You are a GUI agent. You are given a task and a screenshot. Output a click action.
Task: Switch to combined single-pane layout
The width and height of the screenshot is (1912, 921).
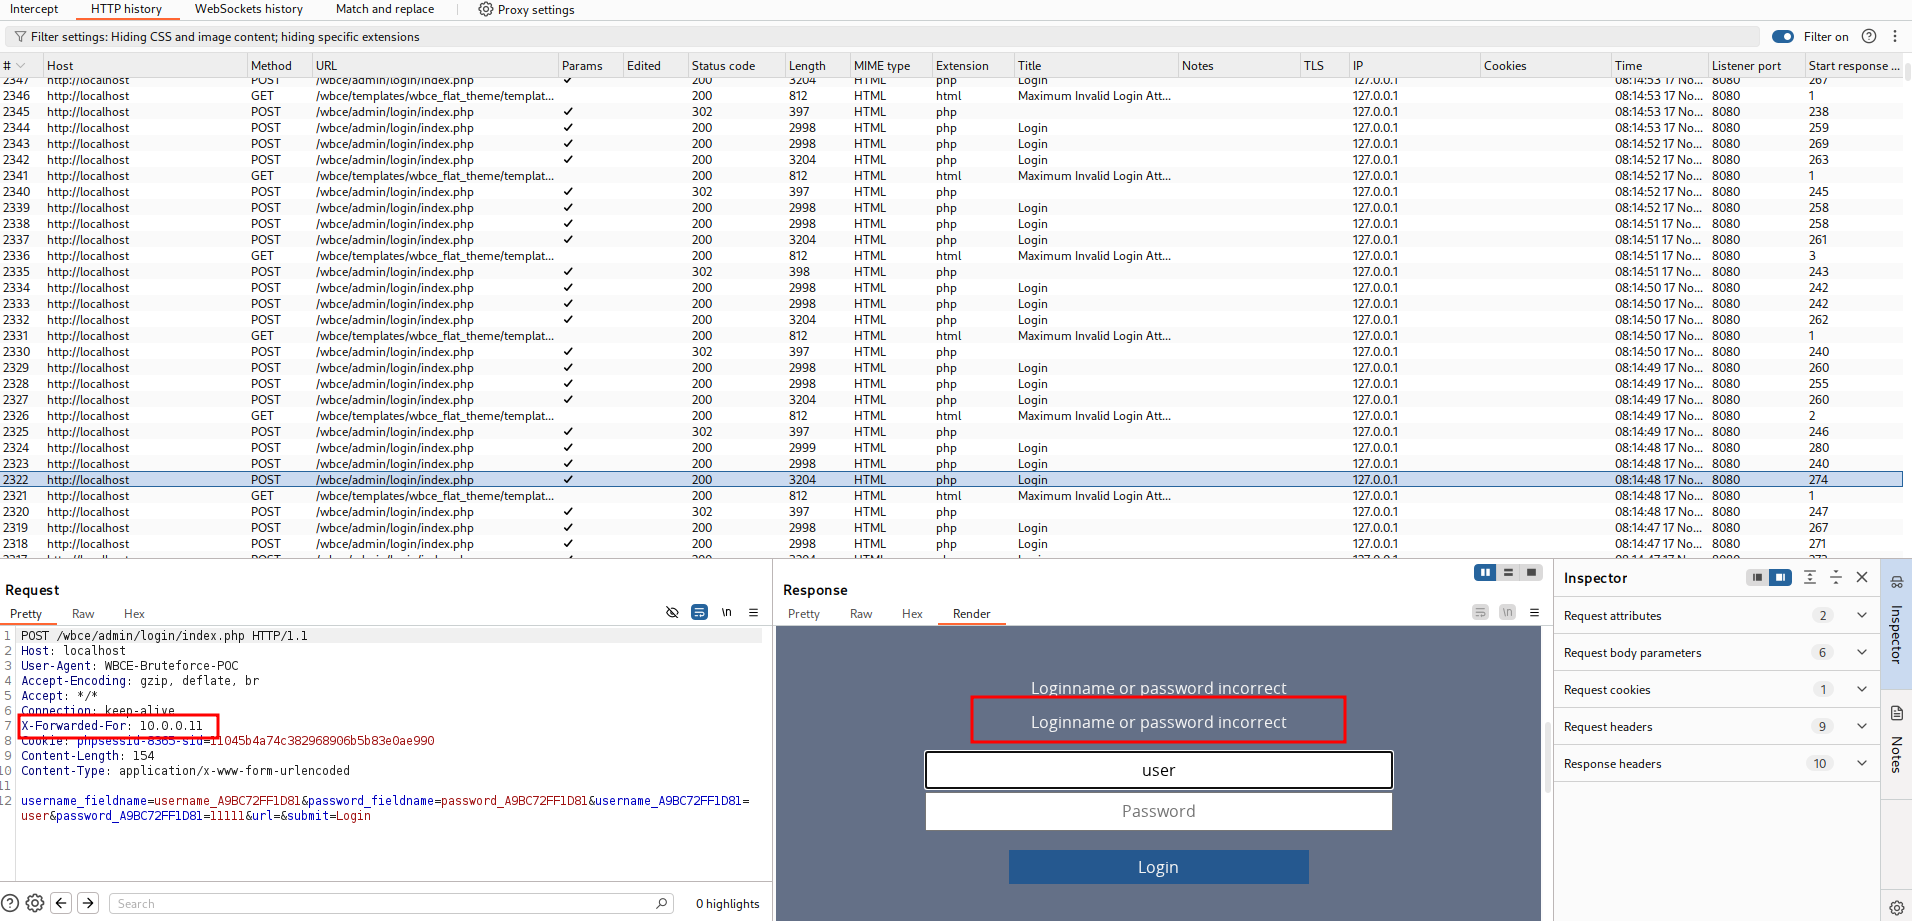(x=1531, y=573)
